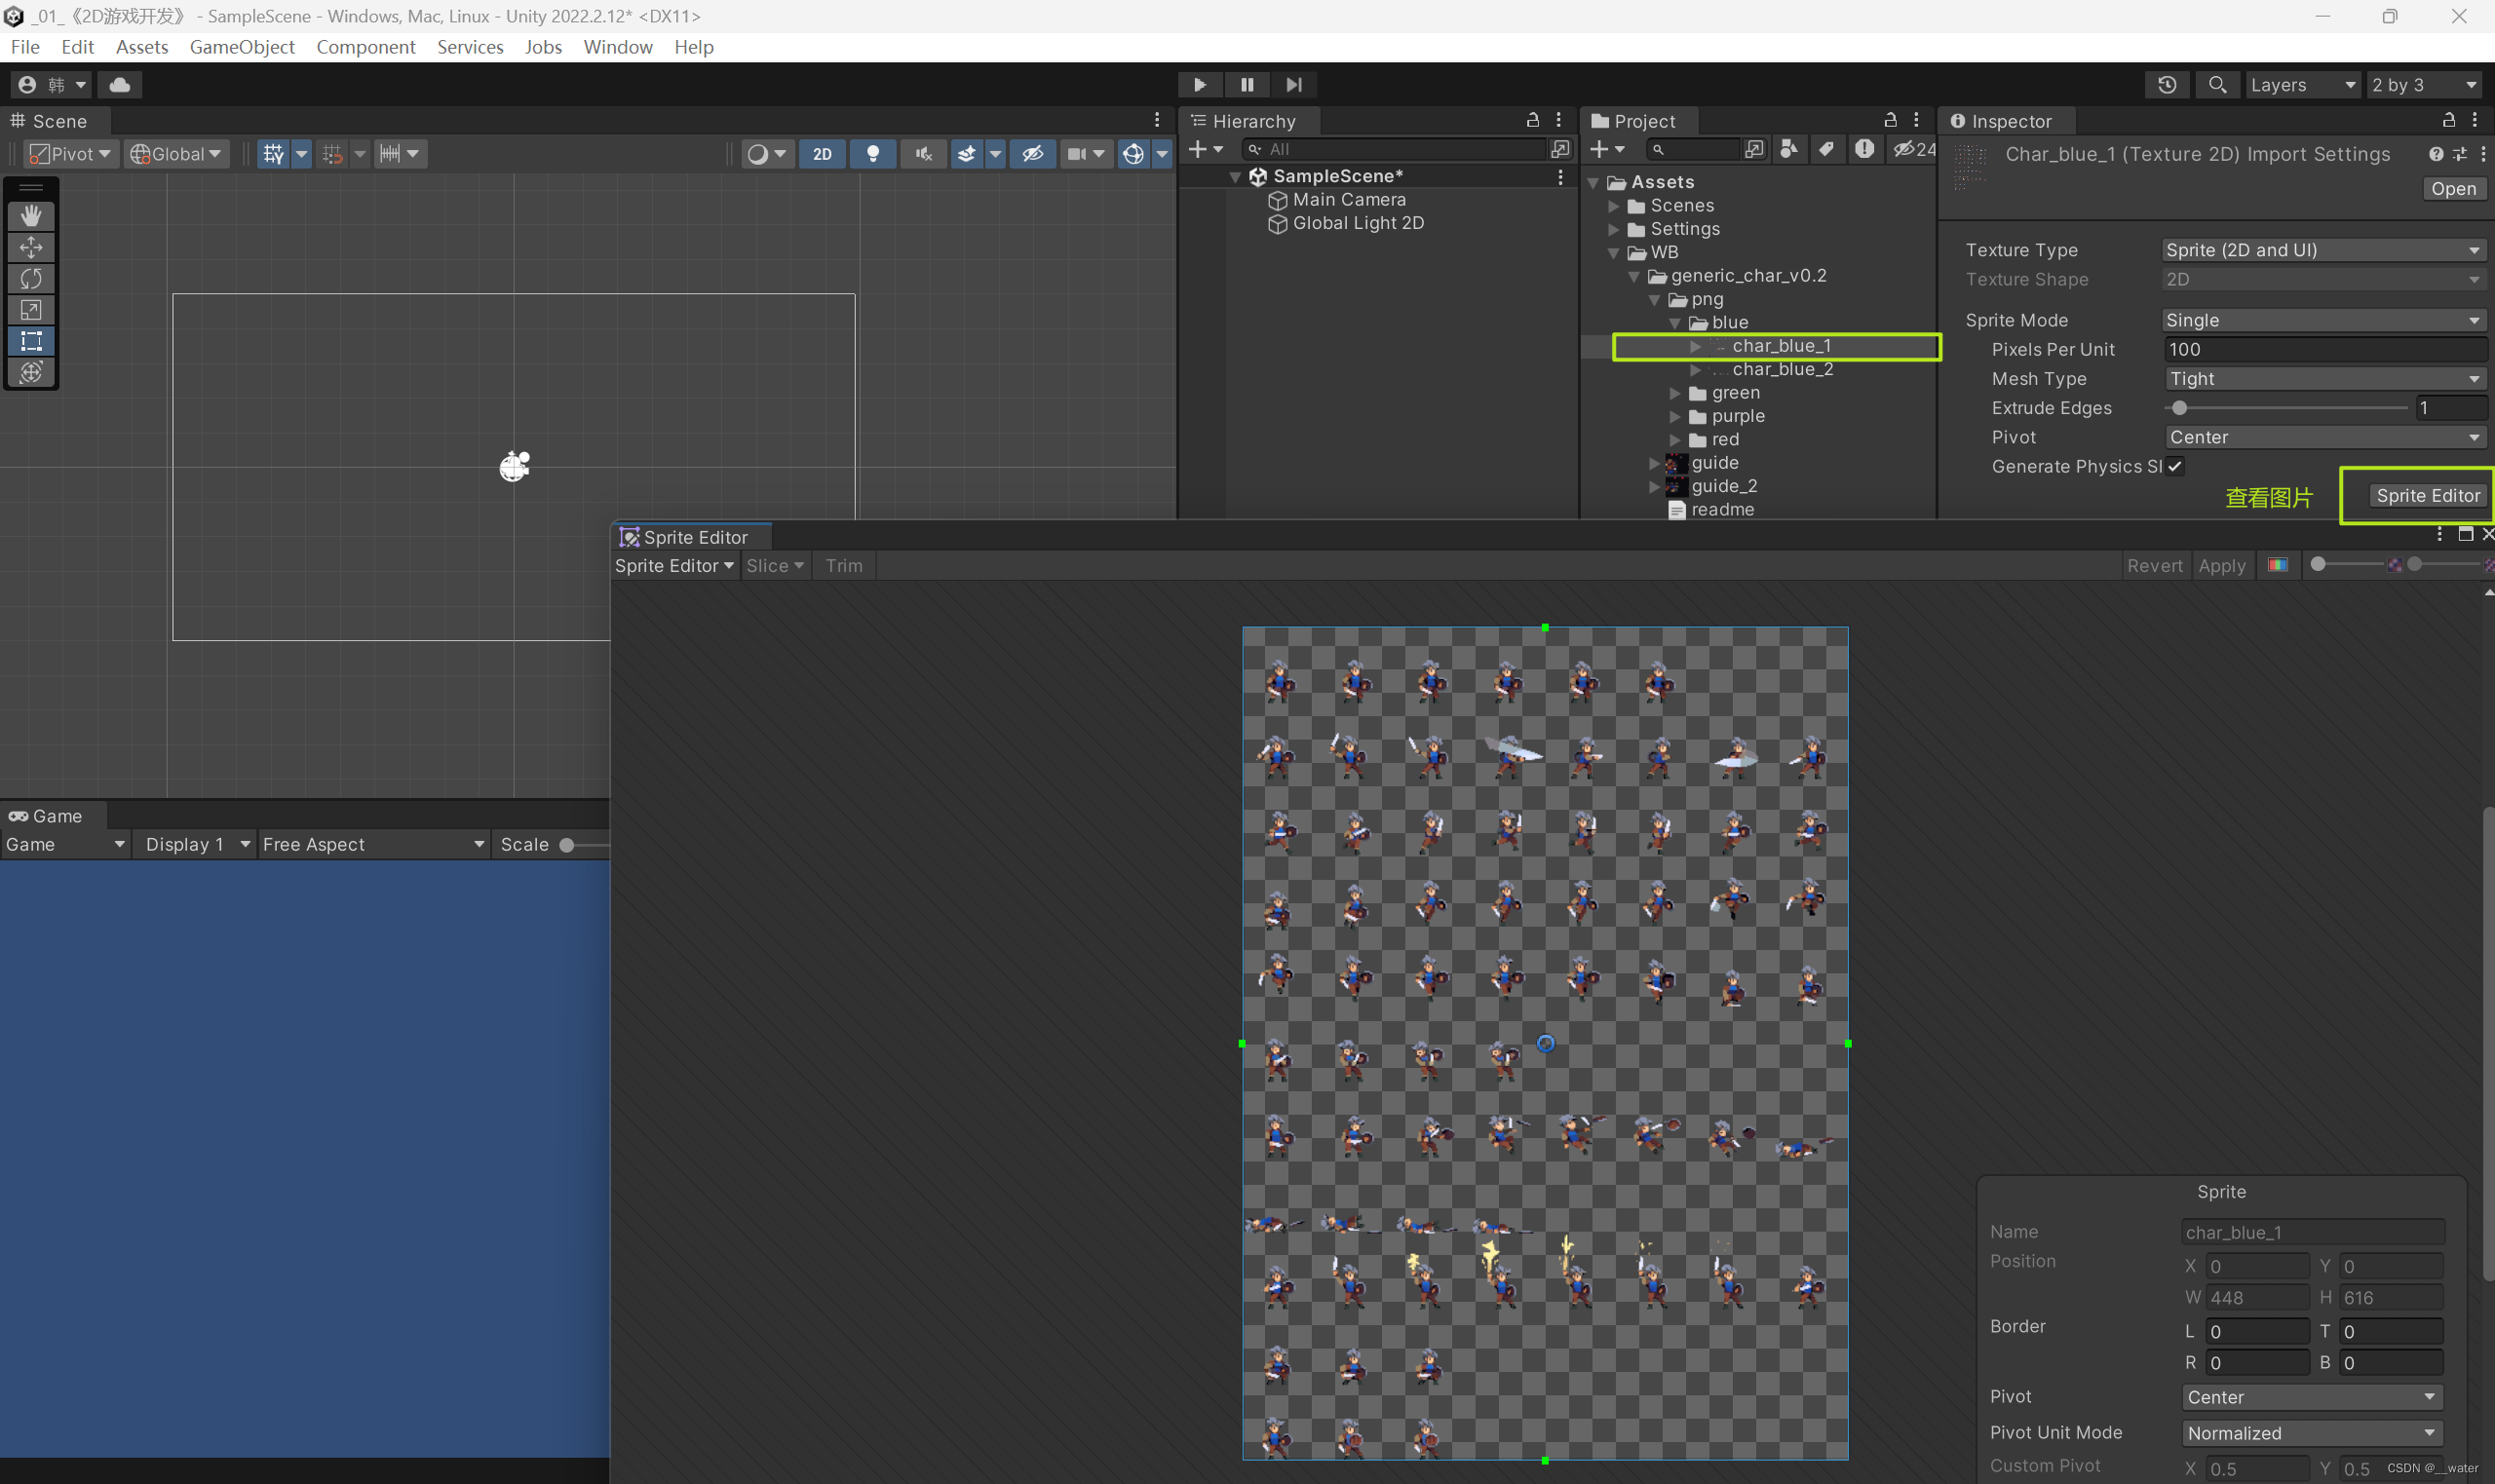The height and width of the screenshot is (1484, 2495).
Task: Open the Window menu
Action: (617, 46)
